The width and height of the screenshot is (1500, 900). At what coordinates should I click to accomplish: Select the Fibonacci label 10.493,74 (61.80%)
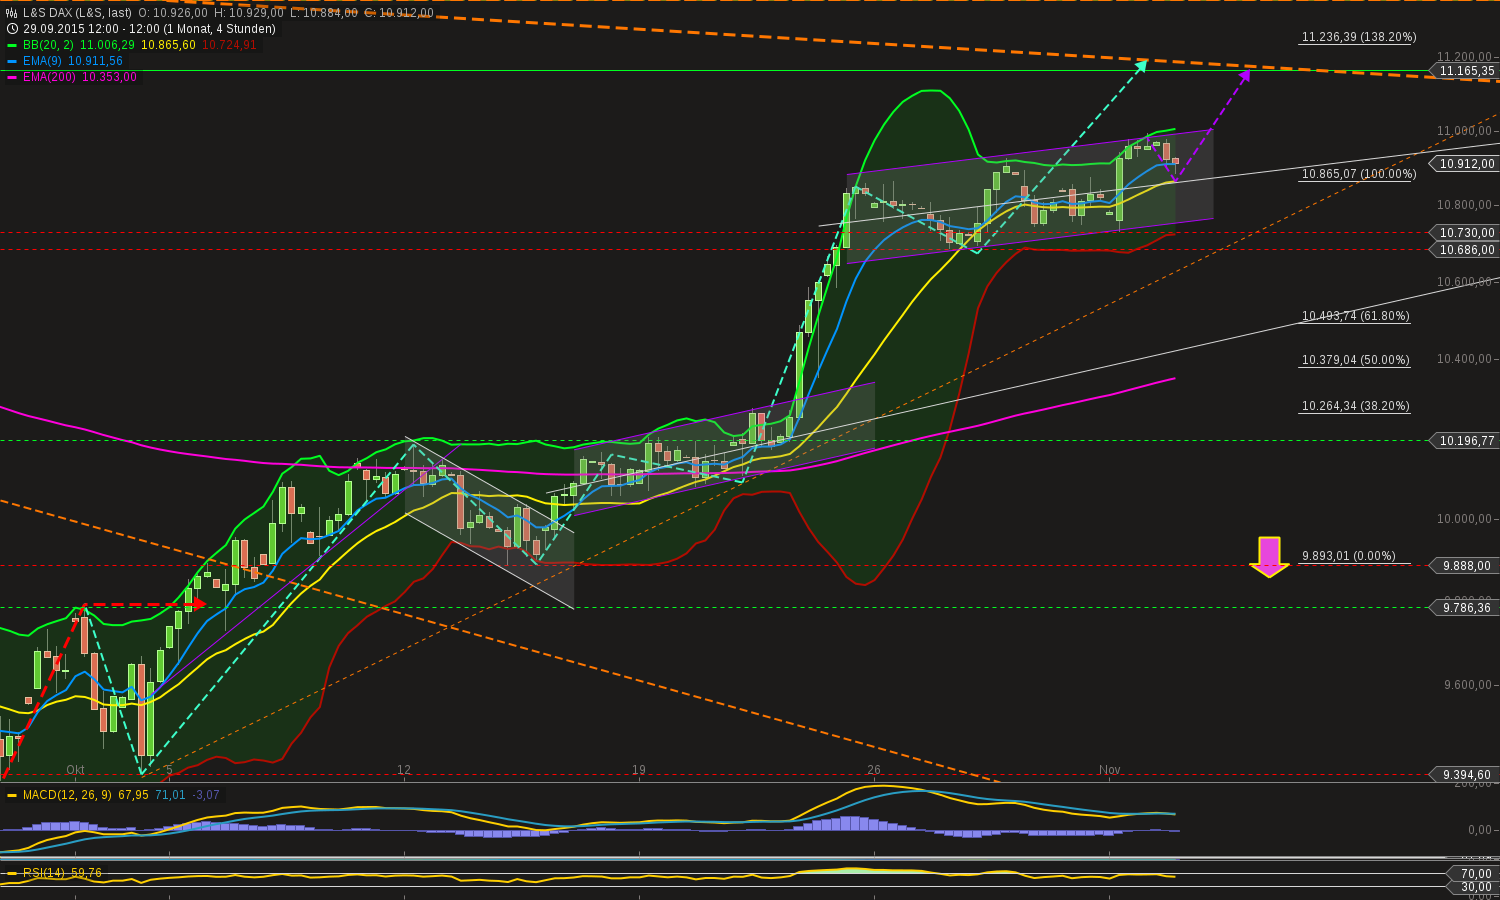(1356, 316)
